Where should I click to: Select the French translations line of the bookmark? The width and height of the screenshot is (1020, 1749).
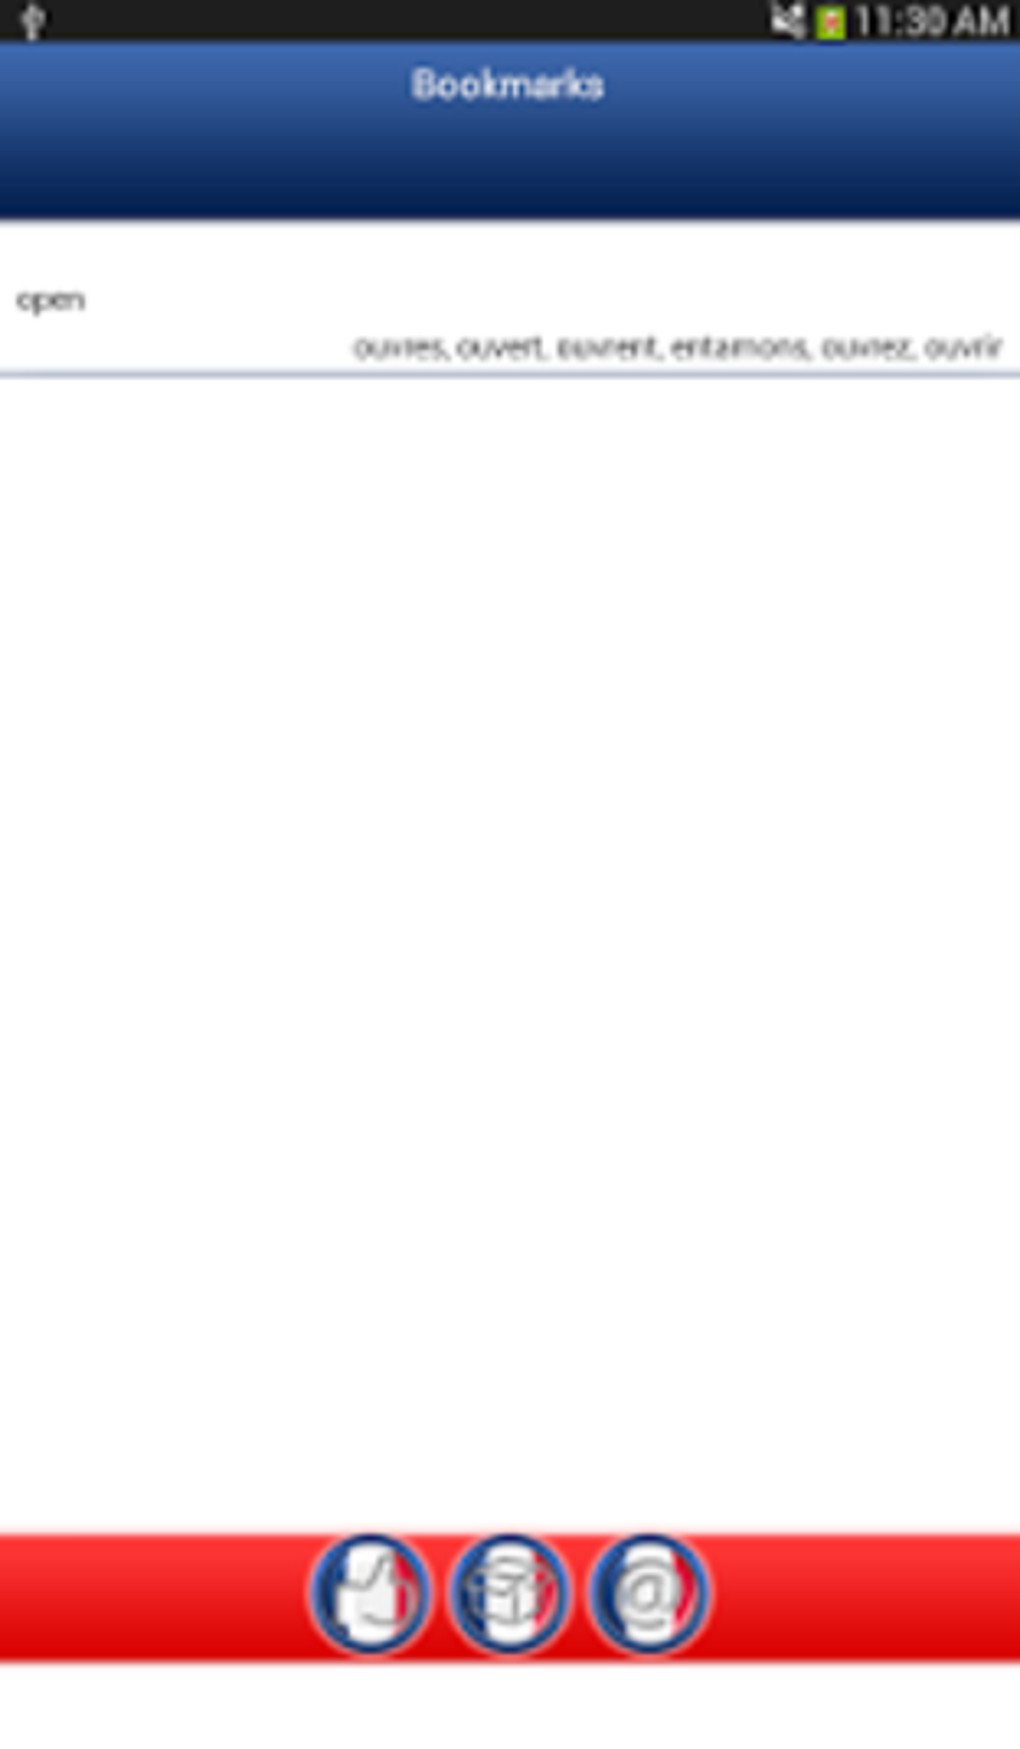(x=677, y=347)
